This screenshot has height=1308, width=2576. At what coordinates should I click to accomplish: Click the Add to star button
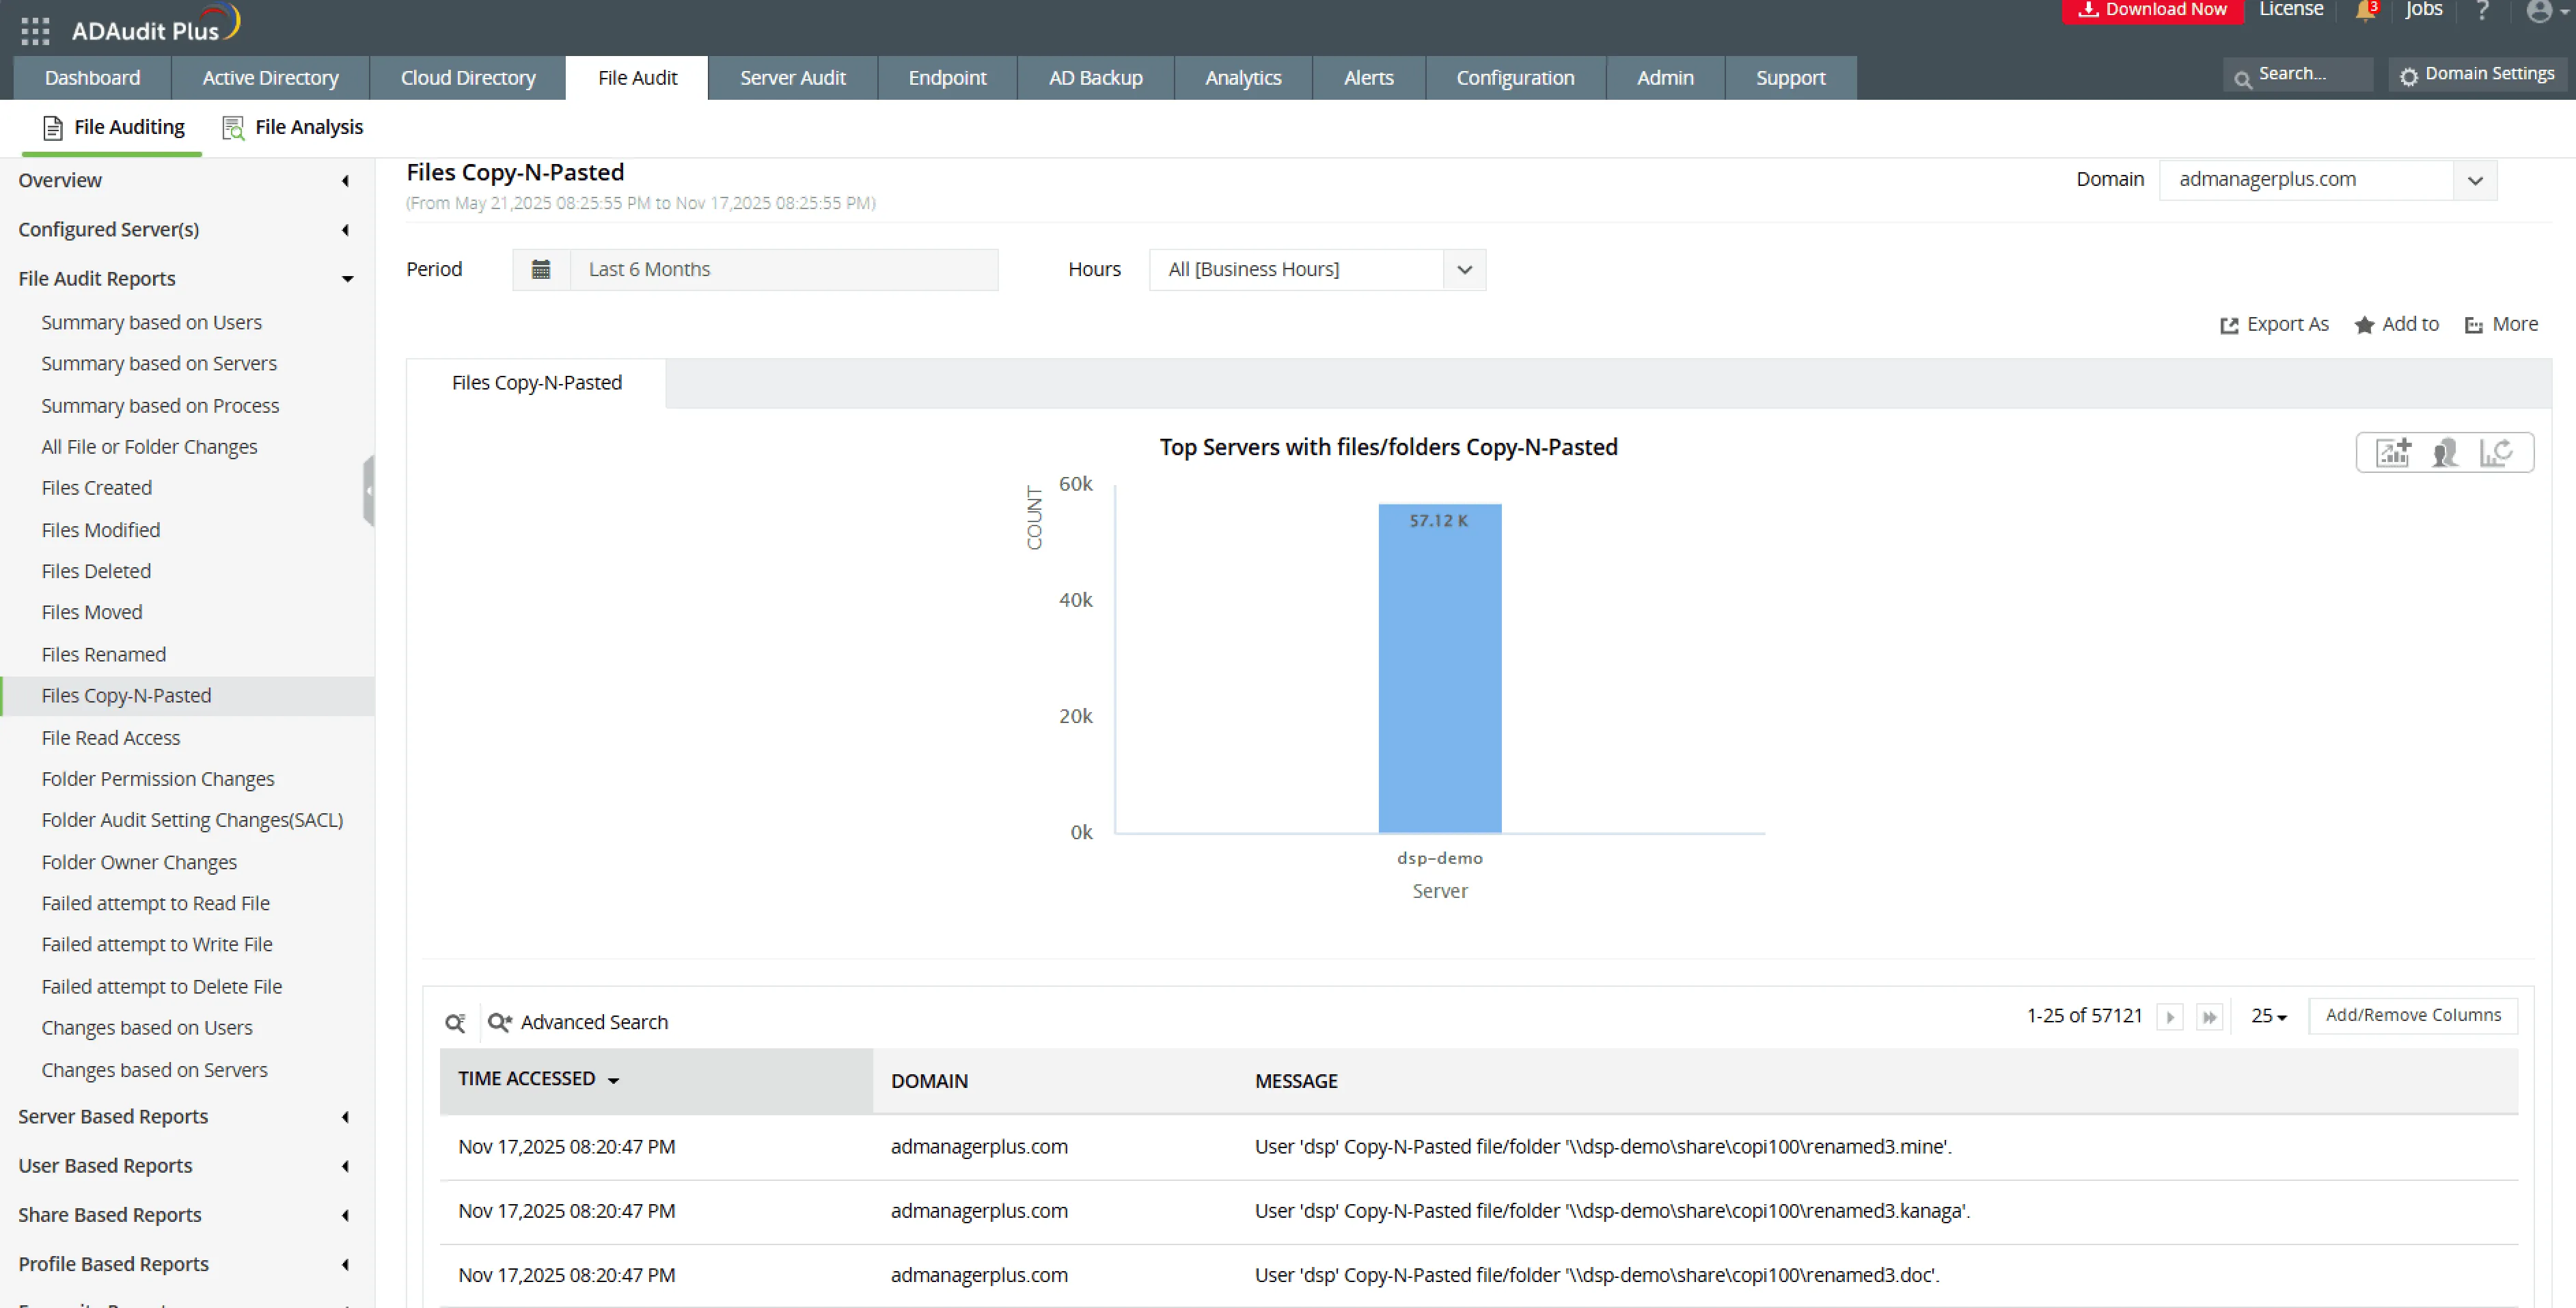click(x=2397, y=325)
